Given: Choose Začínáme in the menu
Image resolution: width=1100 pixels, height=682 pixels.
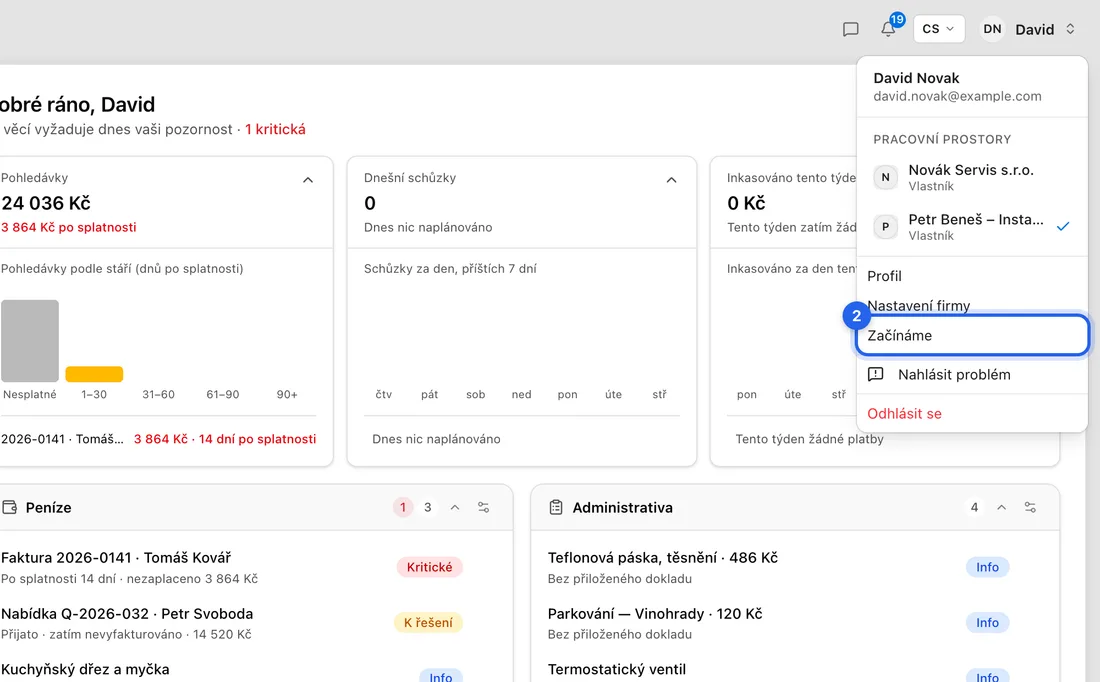Looking at the screenshot, I should [972, 335].
